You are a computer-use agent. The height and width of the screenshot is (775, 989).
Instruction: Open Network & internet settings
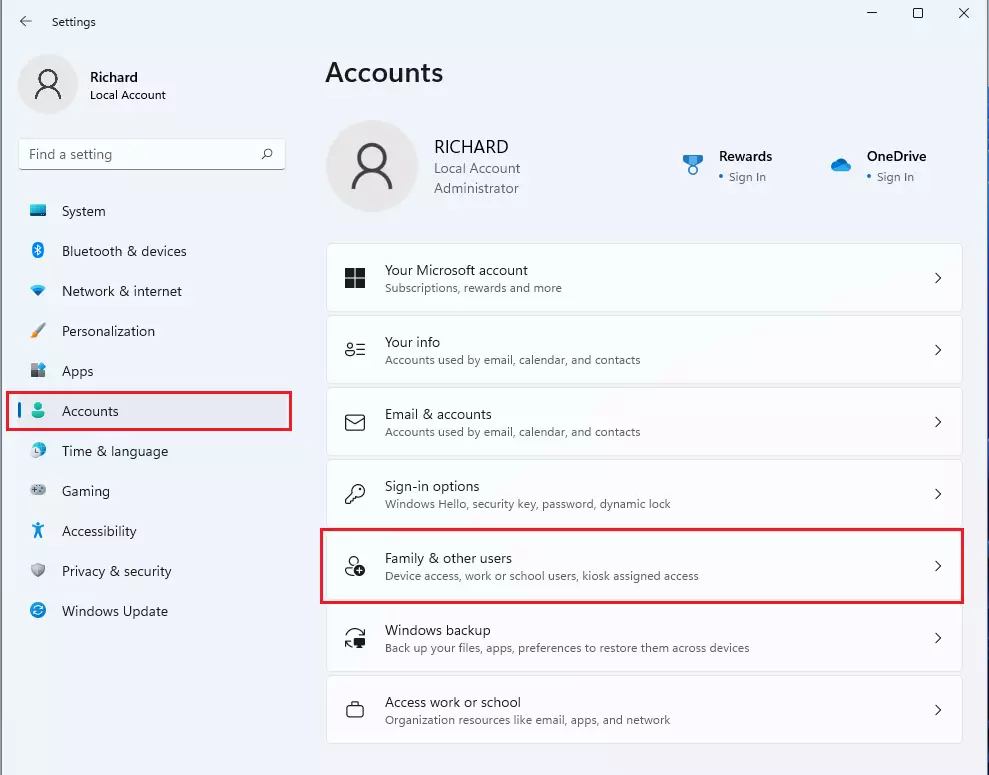pyautogui.click(x=149, y=291)
